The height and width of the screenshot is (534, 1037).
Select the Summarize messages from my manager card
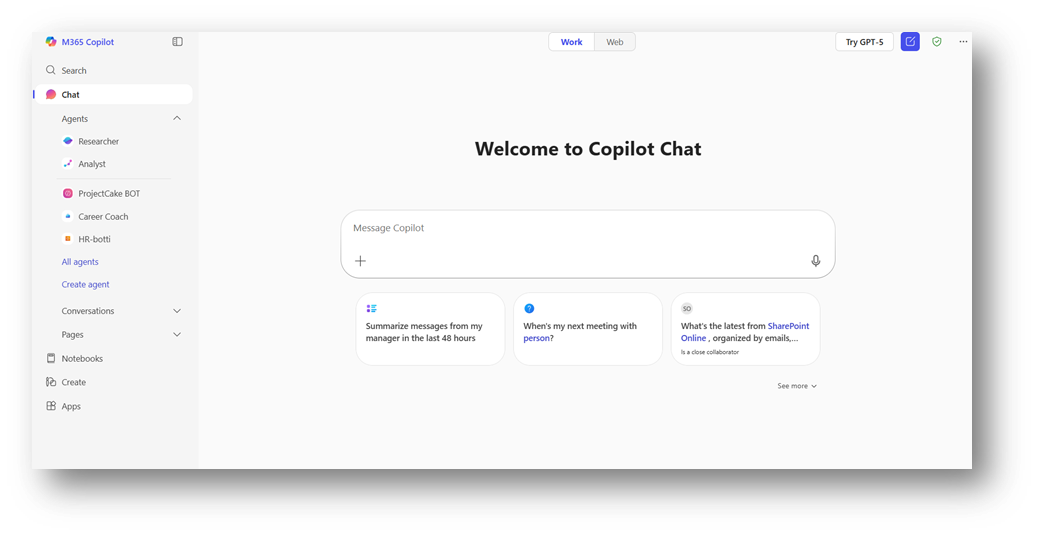tap(431, 329)
